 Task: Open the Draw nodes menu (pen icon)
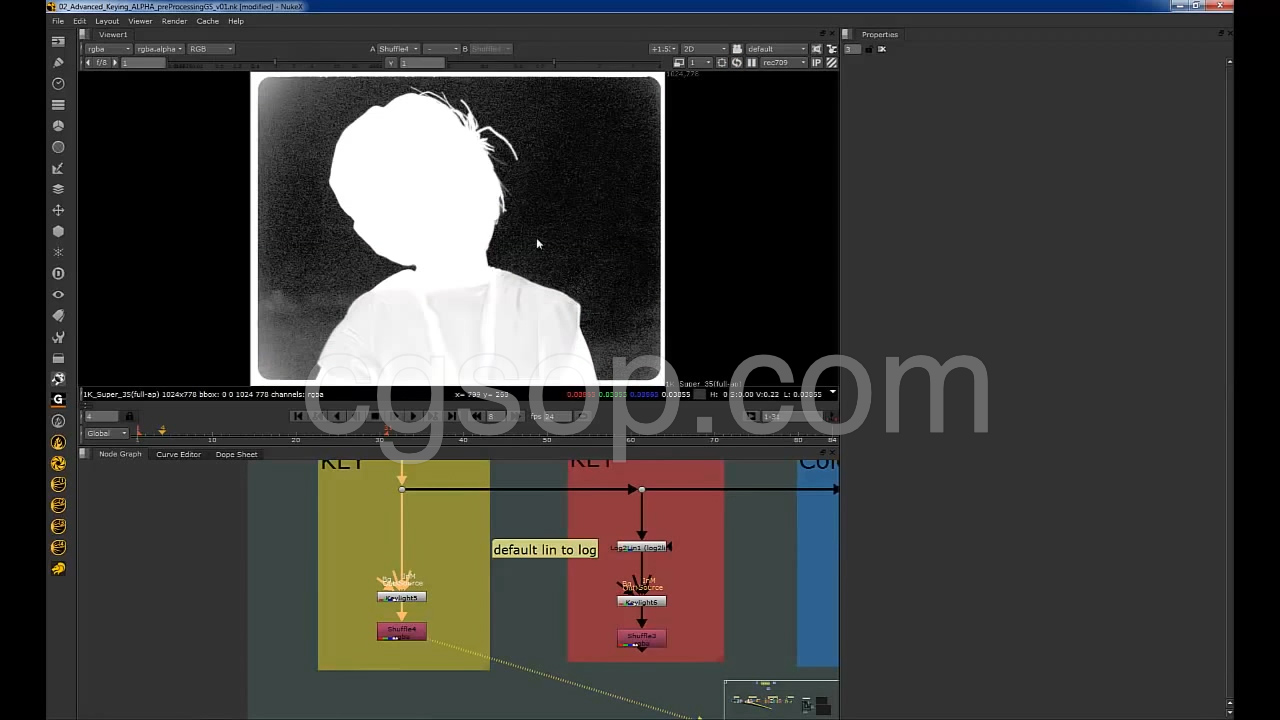point(58,62)
